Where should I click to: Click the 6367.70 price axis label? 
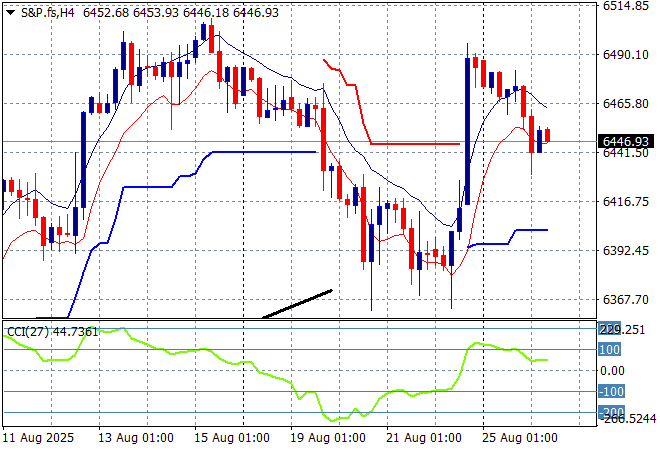click(x=625, y=299)
